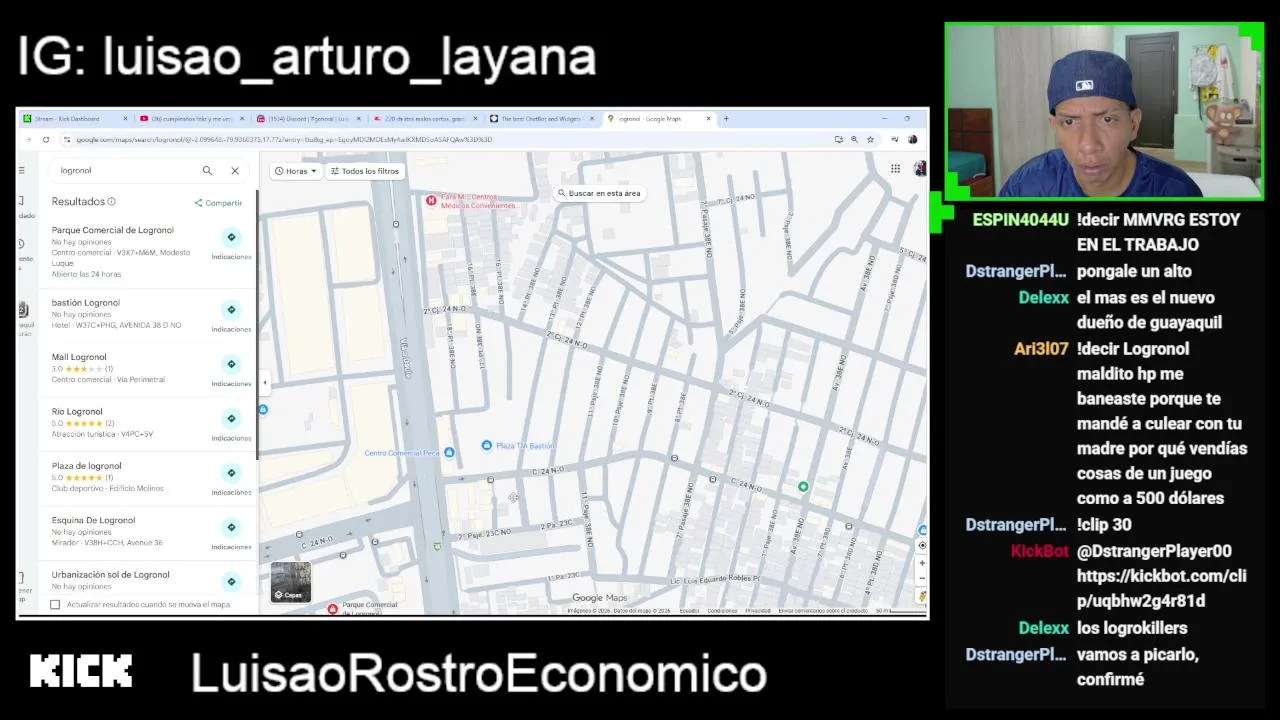Click the info icon next to Resultados
The width and height of the screenshot is (1280, 720).
click(x=111, y=201)
